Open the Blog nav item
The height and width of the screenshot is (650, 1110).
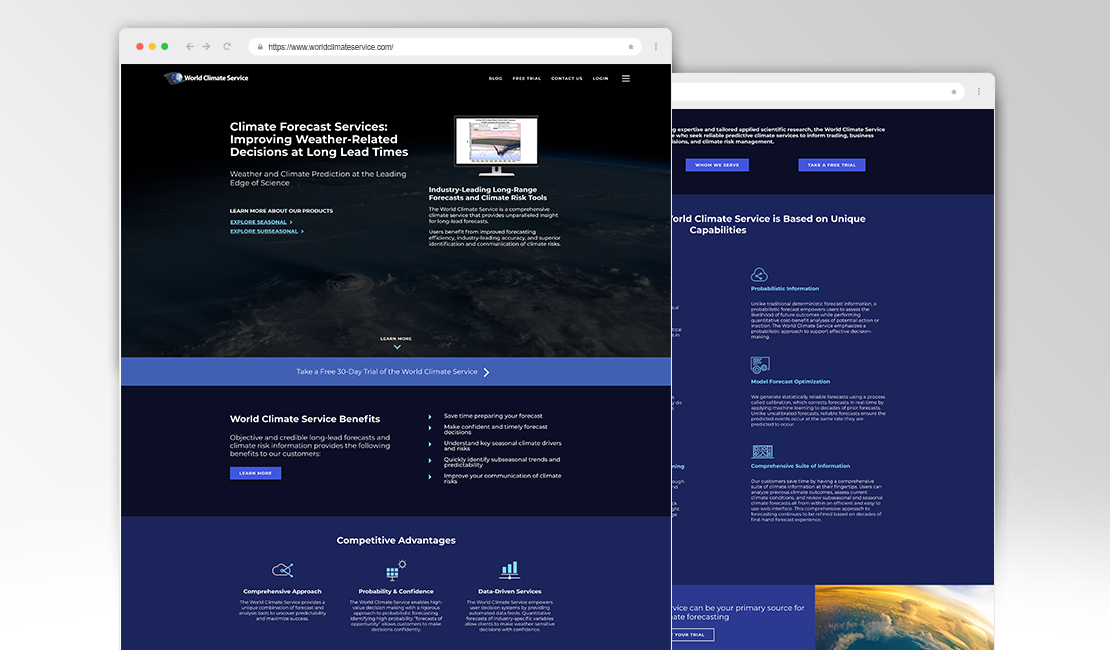tap(496, 79)
